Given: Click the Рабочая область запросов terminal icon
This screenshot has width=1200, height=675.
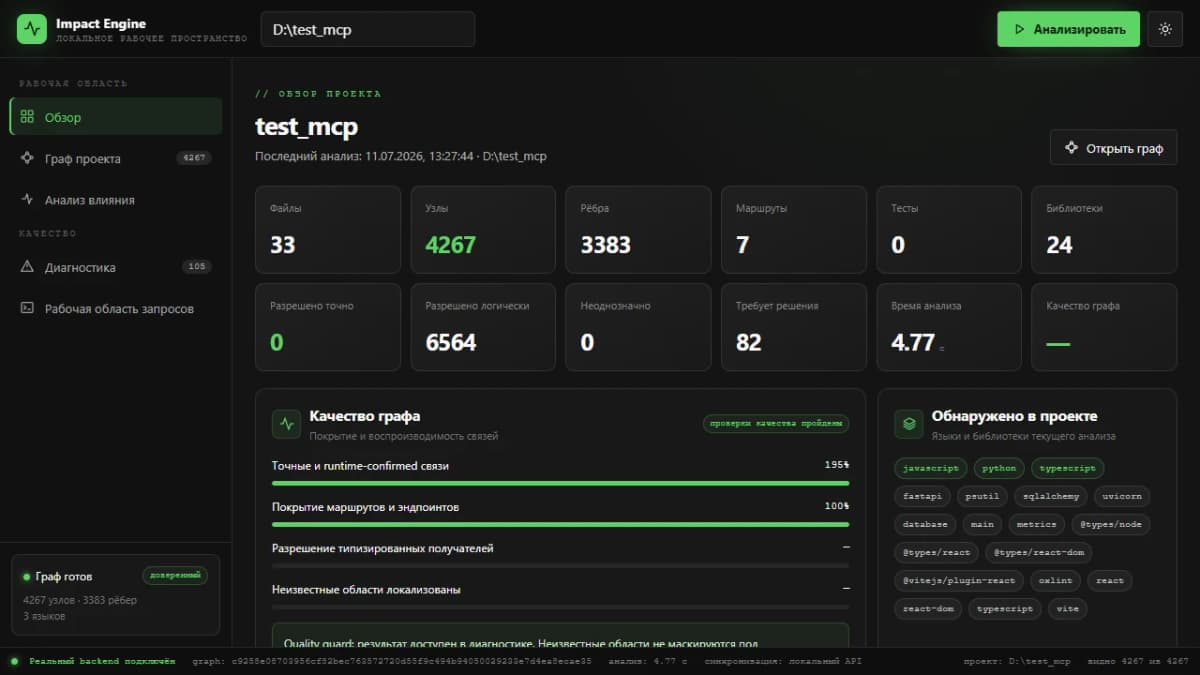Looking at the screenshot, I should [27, 309].
